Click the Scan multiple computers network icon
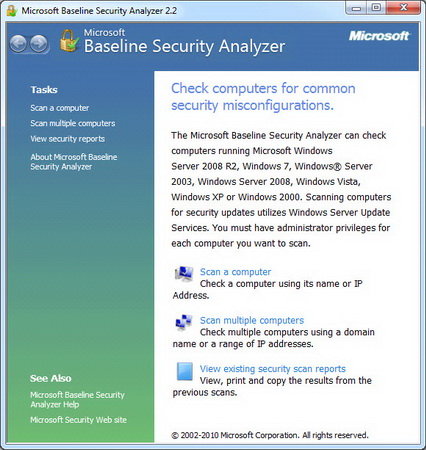Image resolution: width=426 pixels, height=450 pixels. click(184, 322)
